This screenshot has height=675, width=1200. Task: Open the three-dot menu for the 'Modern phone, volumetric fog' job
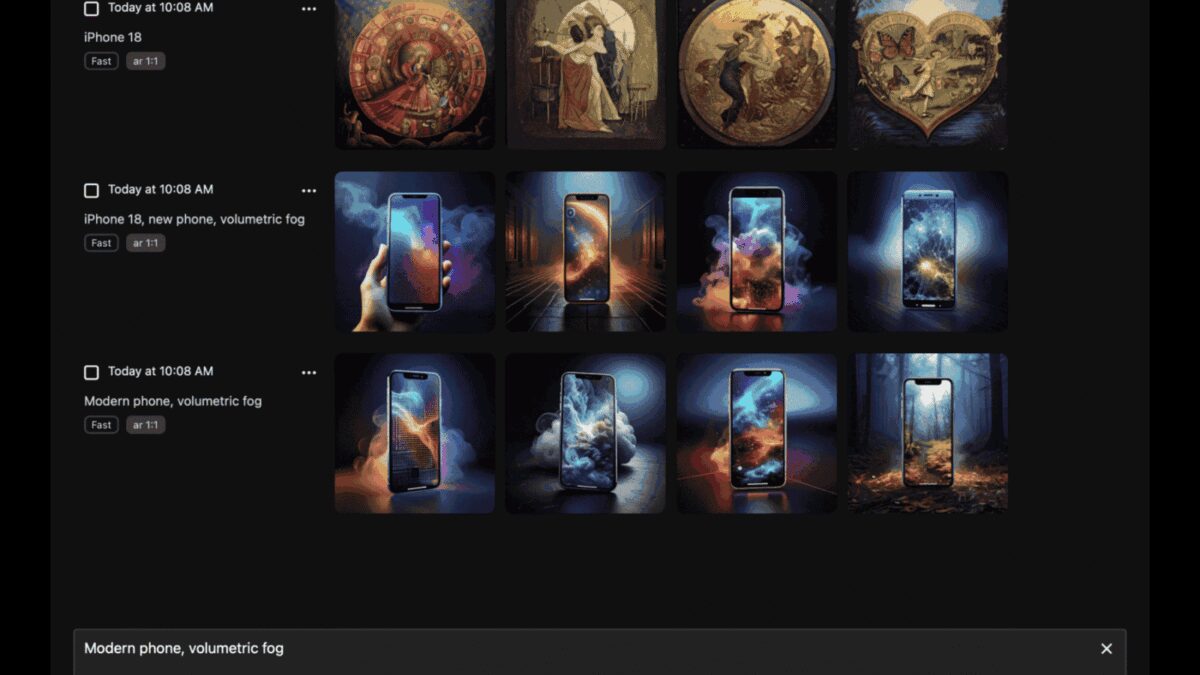(x=309, y=373)
